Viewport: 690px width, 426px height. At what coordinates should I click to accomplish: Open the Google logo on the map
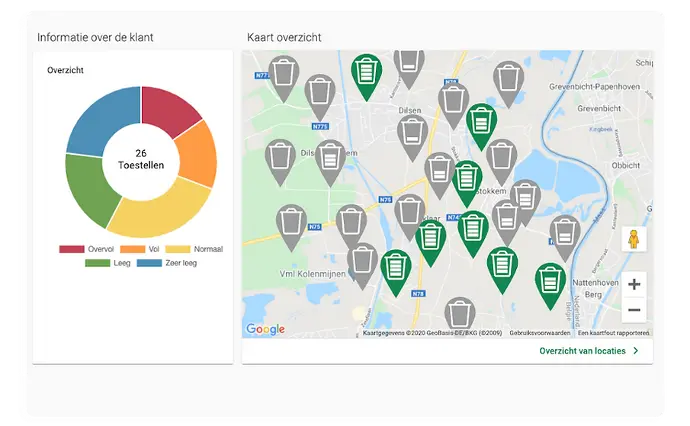tap(265, 329)
